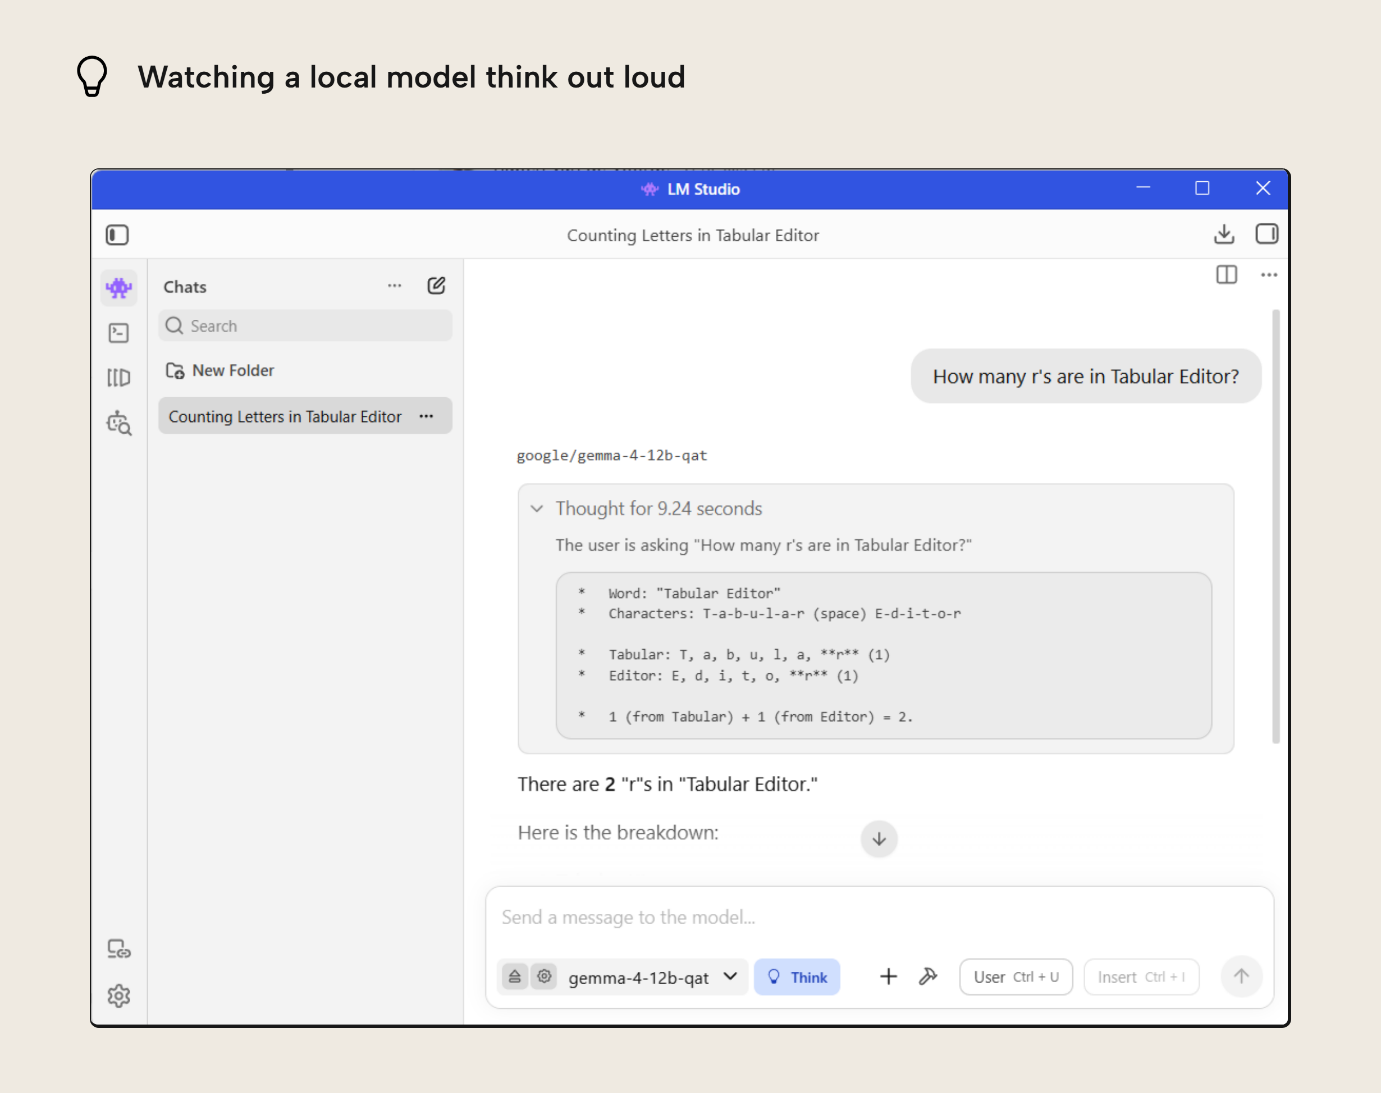Open the conversation more options menu
Viewport: 1381px width, 1093px height.
[1269, 275]
